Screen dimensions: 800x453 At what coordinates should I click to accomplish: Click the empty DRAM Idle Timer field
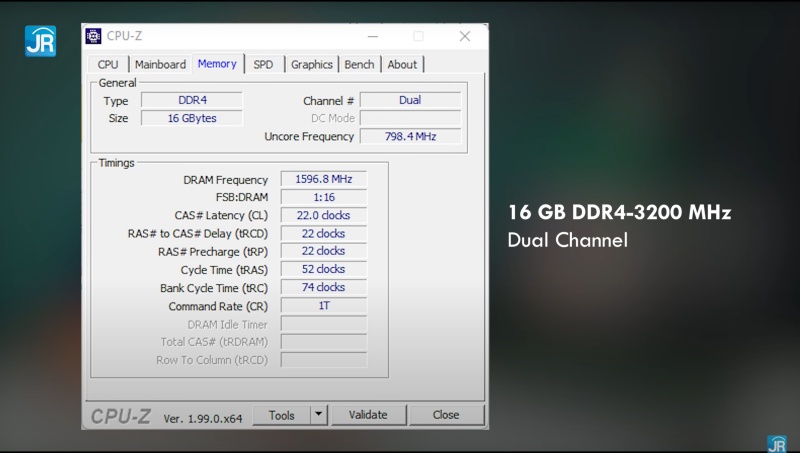click(x=323, y=324)
